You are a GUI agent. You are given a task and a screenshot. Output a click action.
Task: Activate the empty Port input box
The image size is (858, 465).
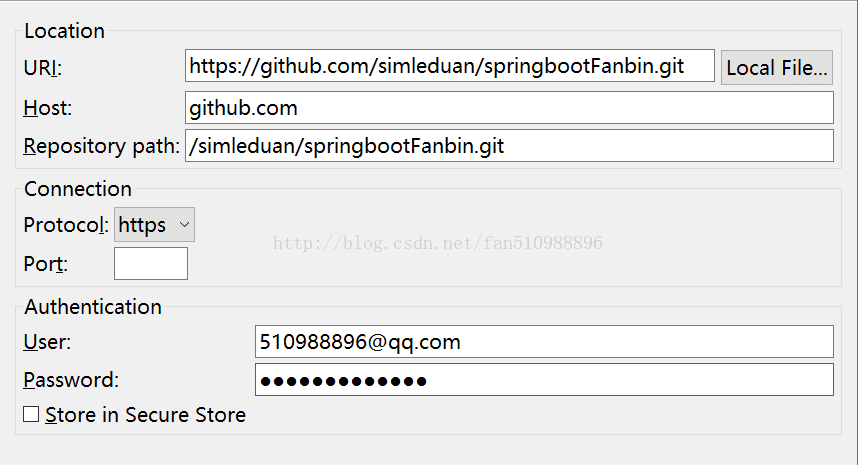[x=151, y=264]
